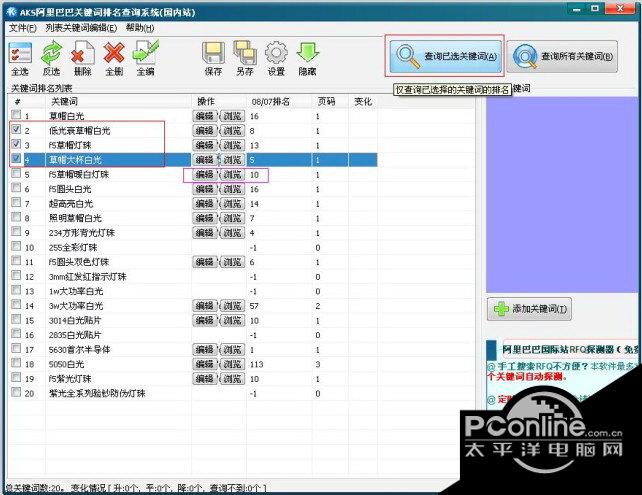Uncheck the box for row 3 f5草帽灯珠

click(16, 144)
